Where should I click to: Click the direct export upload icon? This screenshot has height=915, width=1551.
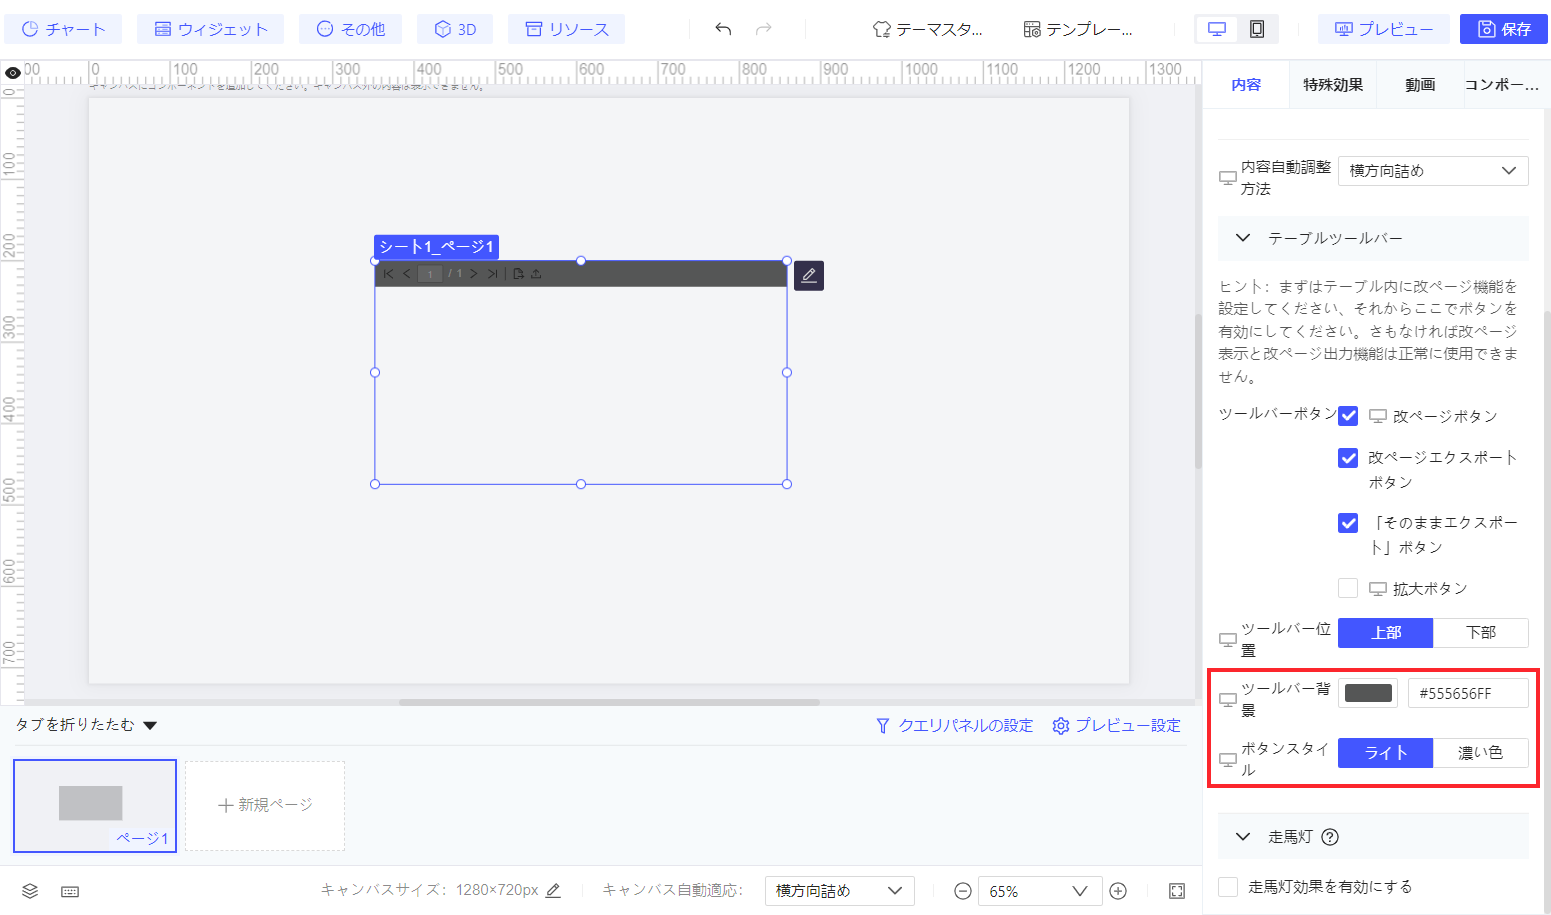point(536,274)
